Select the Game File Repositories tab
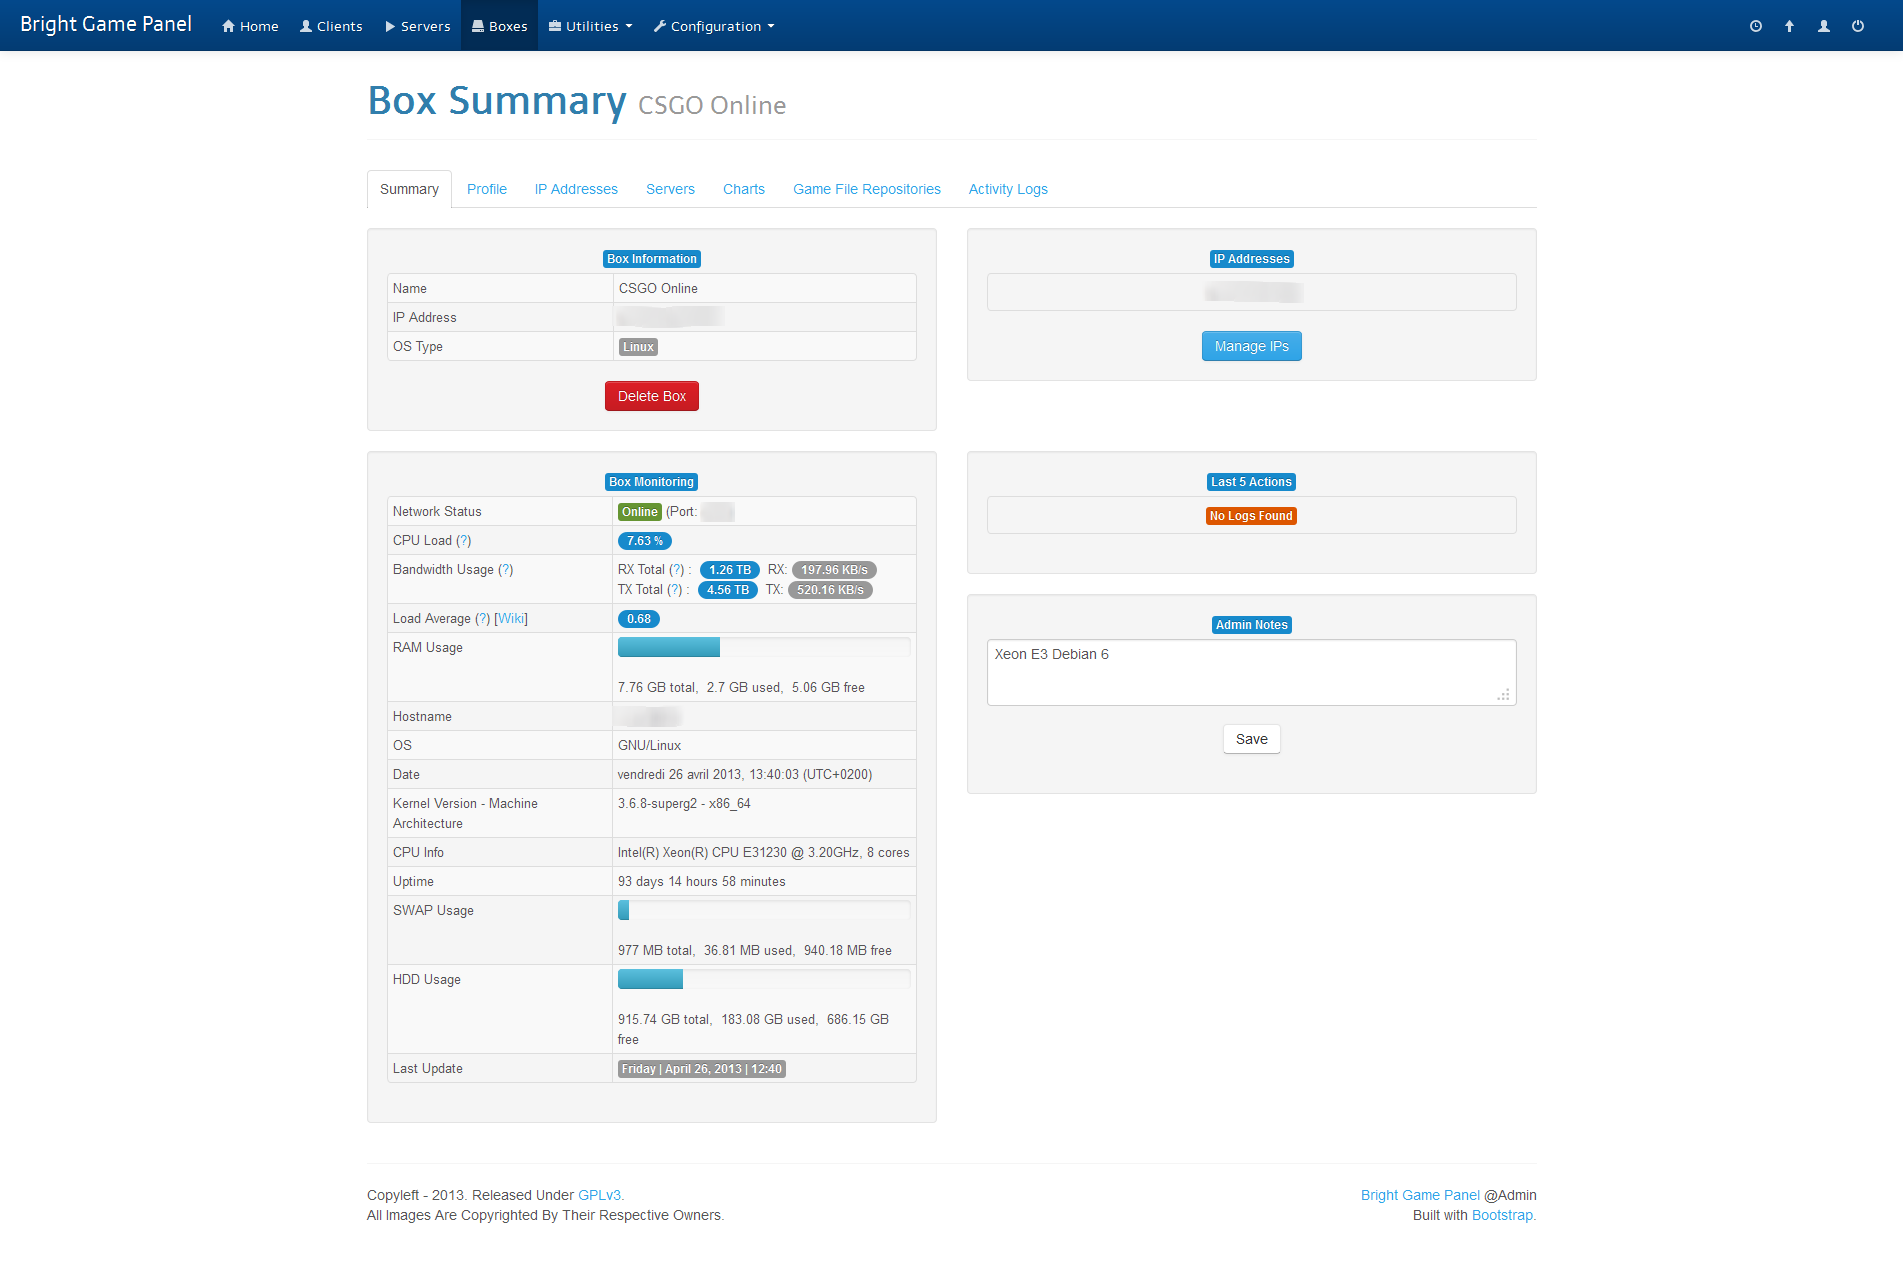Viewport: 1903px width, 1265px height. tap(866, 189)
